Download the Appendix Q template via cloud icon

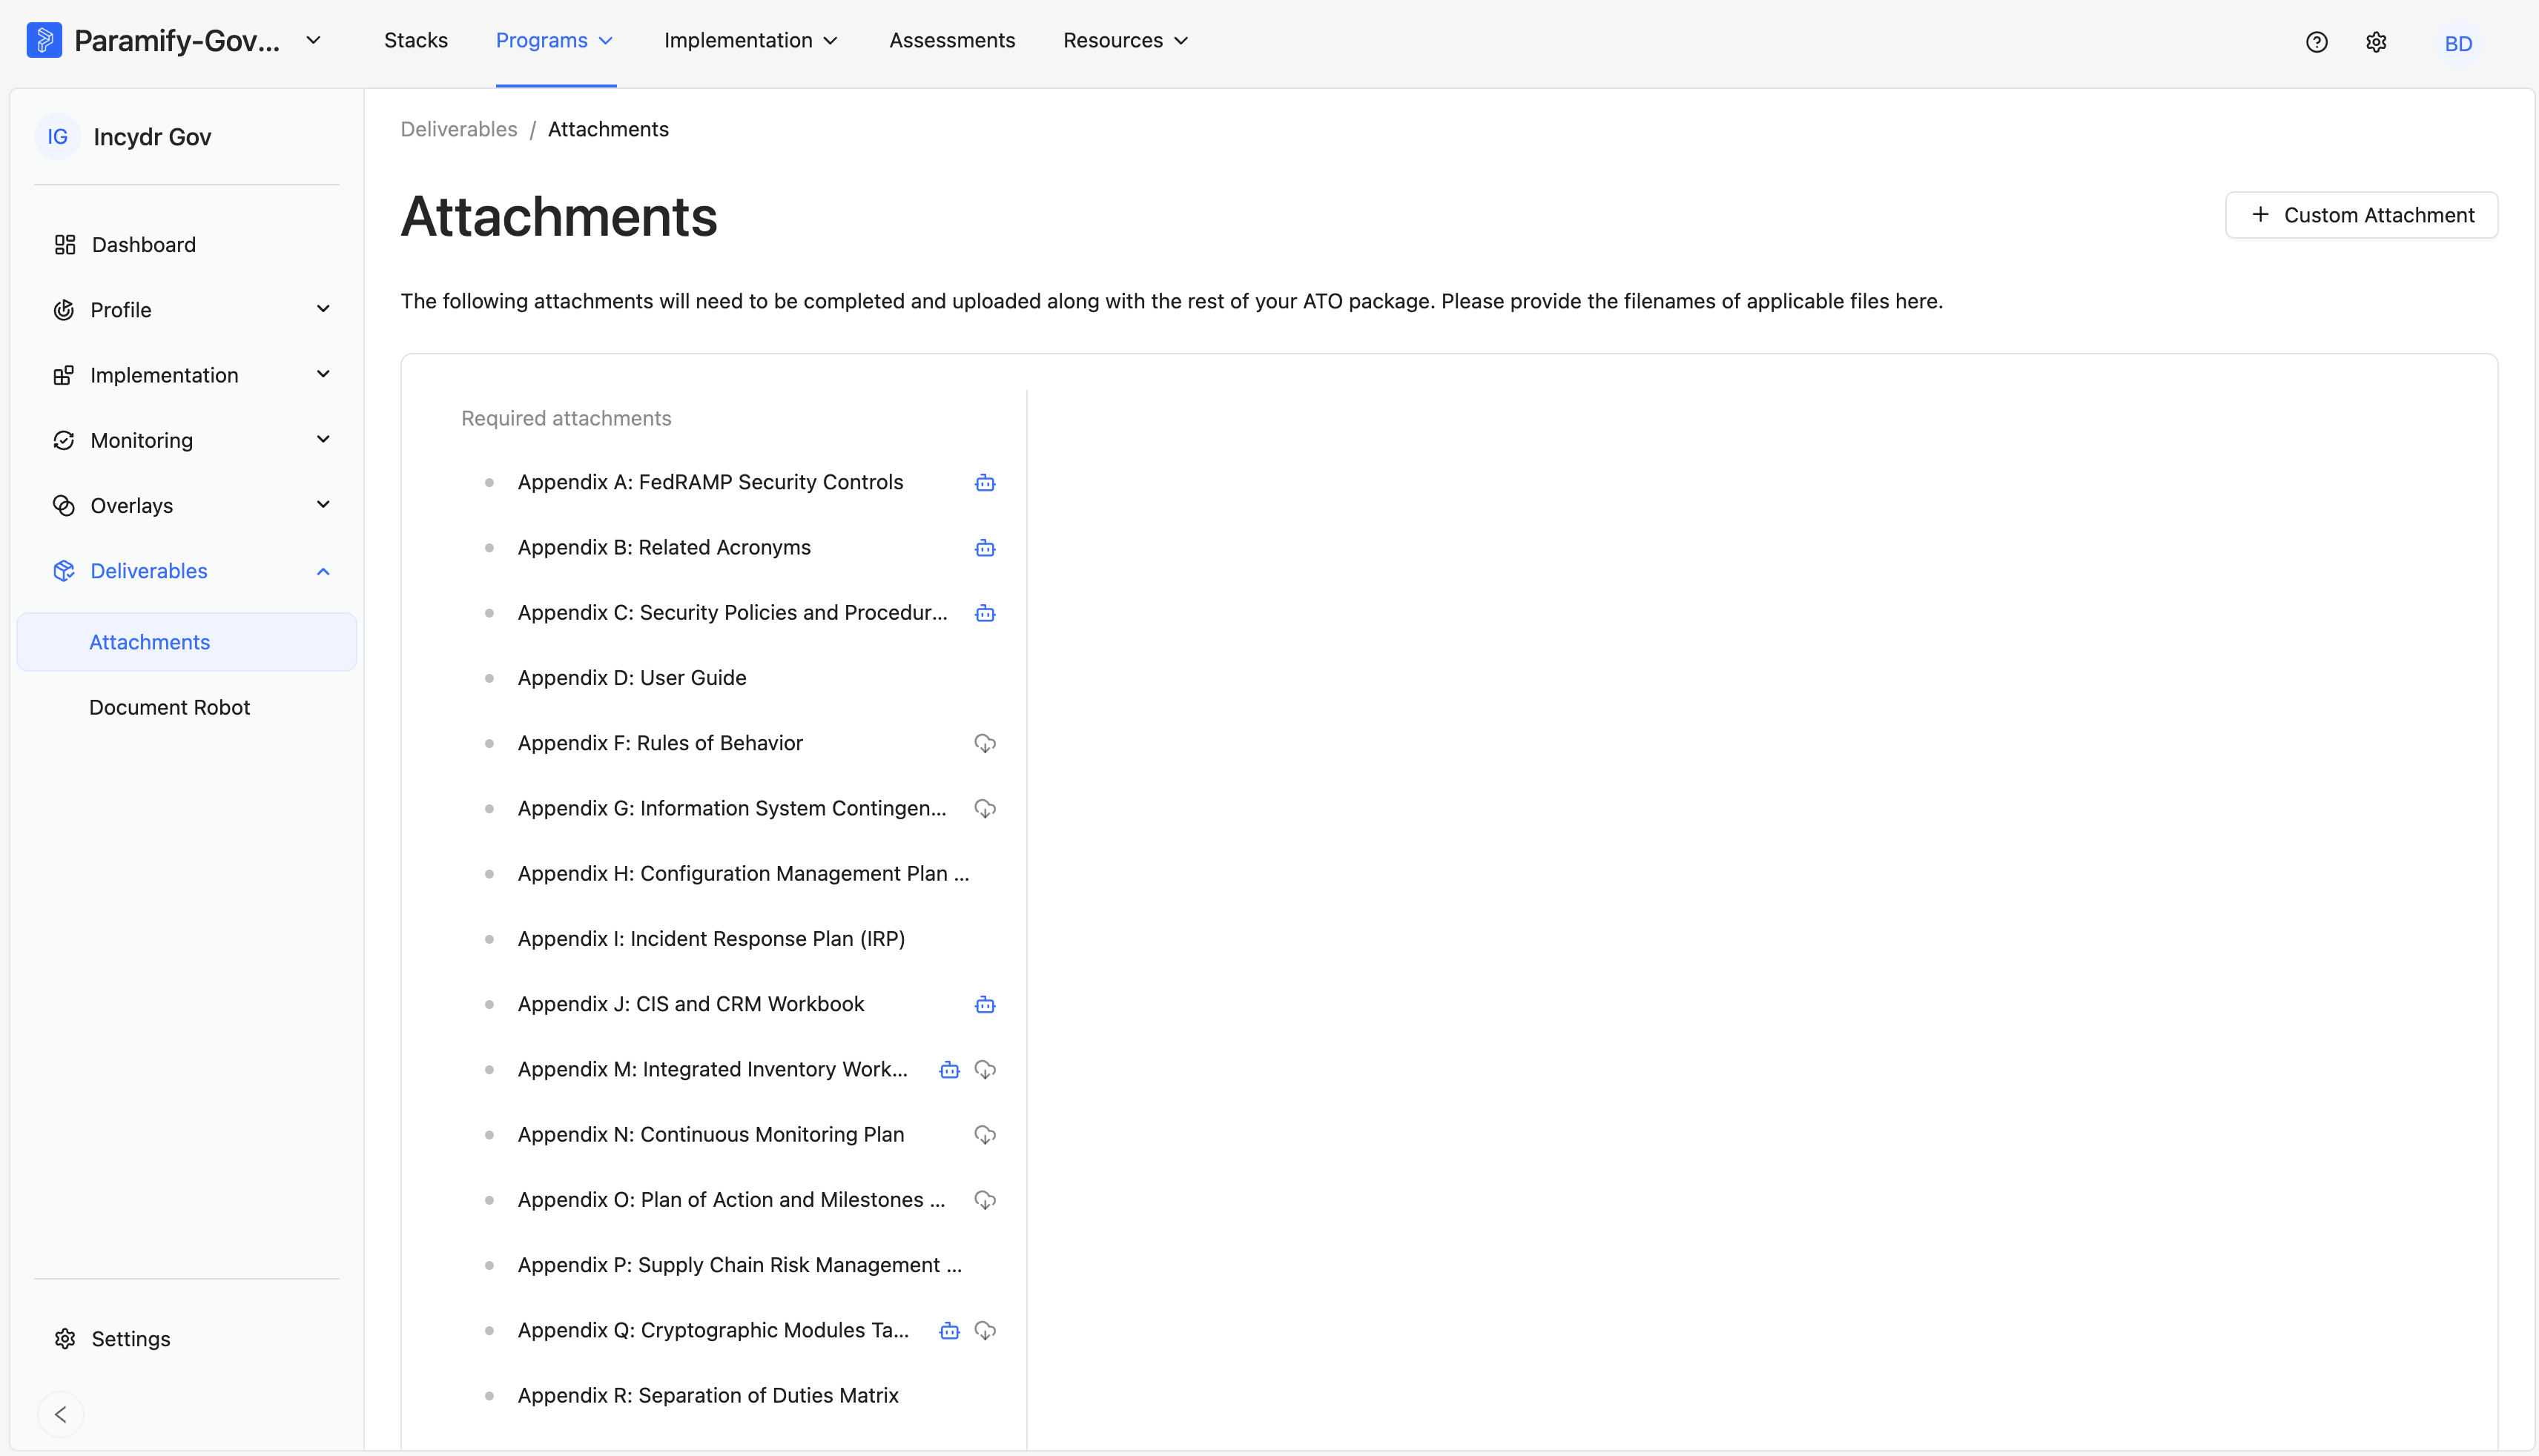click(x=985, y=1331)
